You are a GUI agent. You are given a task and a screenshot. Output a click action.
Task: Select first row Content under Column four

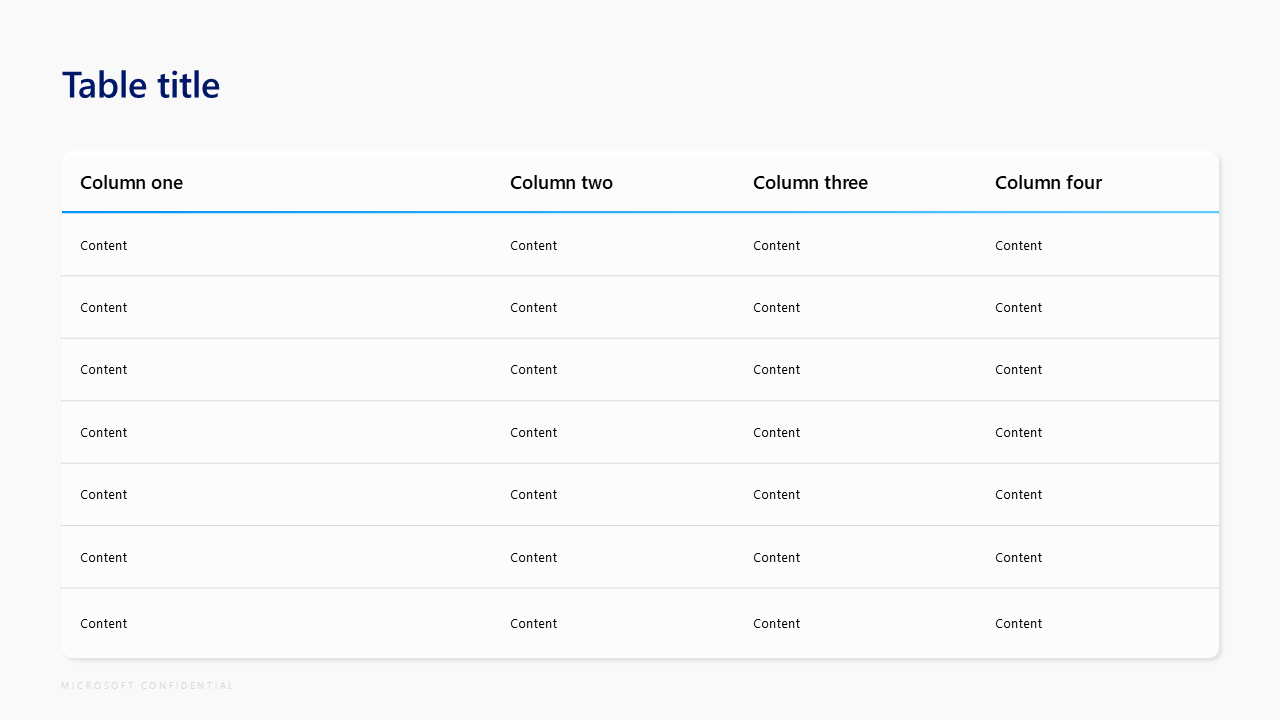click(x=1018, y=246)
